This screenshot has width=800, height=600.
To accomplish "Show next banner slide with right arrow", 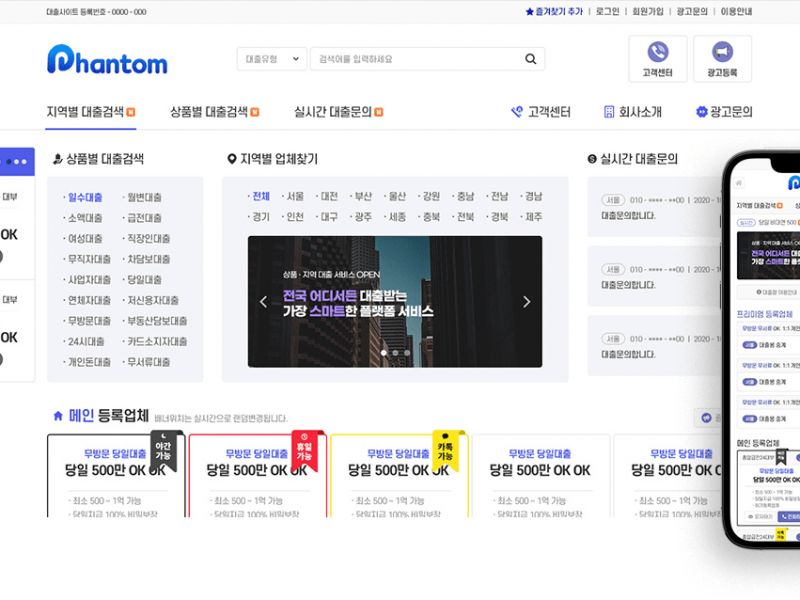I will tap(527, 302).
